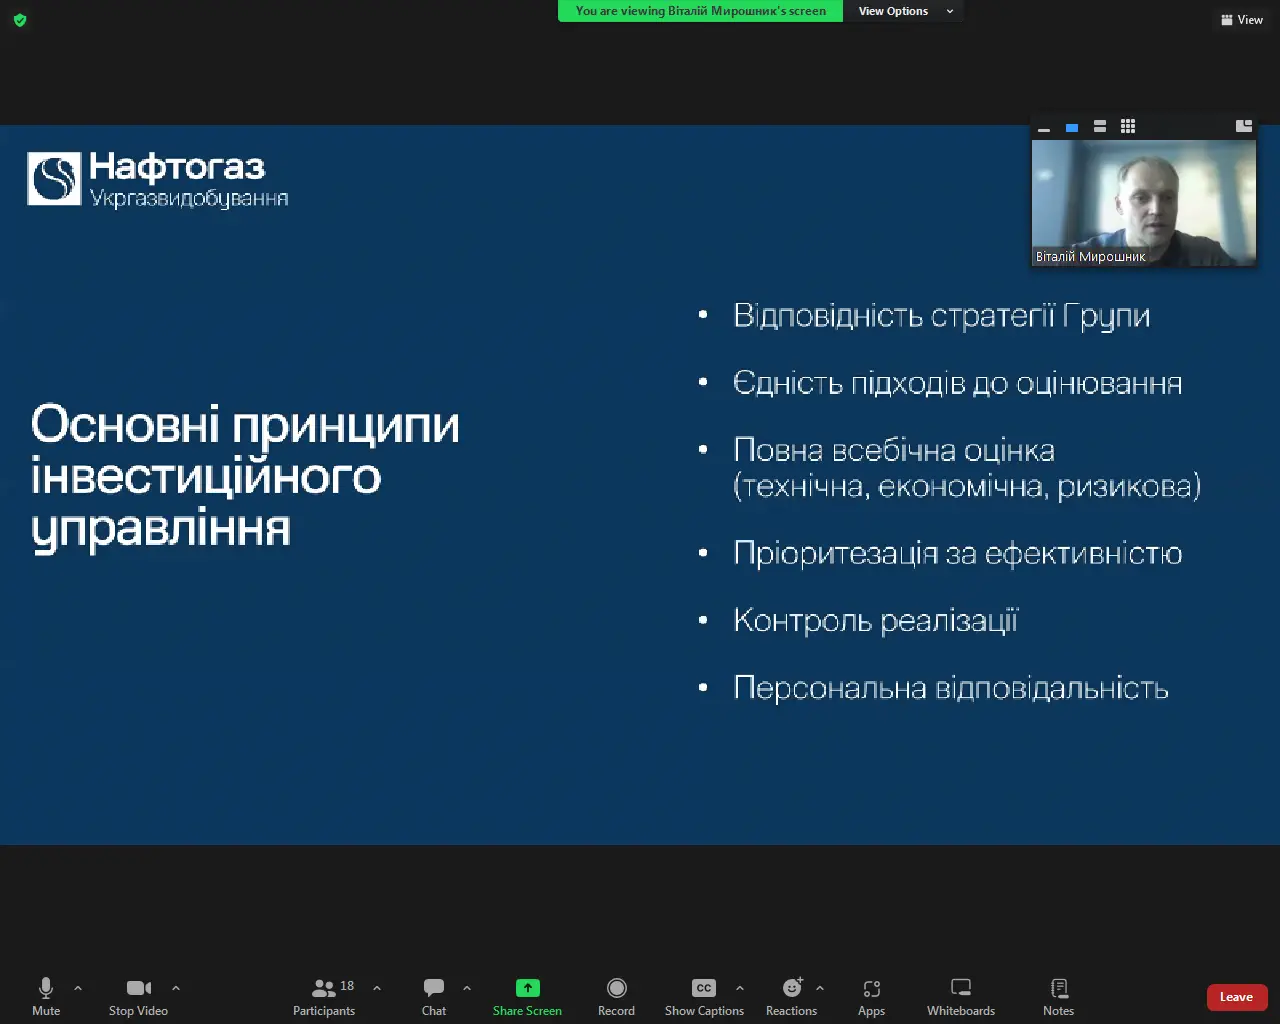The image size is (1280, 1024).
Task: Open the View layout menu
Action: (1242, 20)
